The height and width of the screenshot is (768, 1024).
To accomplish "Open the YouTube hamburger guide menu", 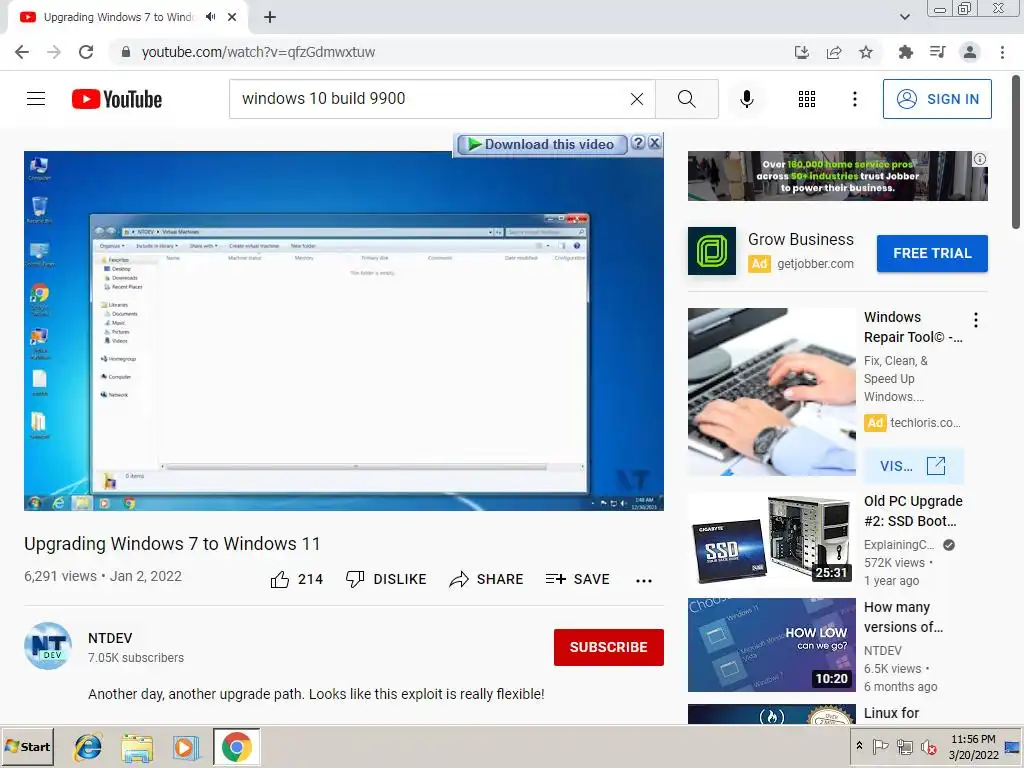I will pos(36,99).
